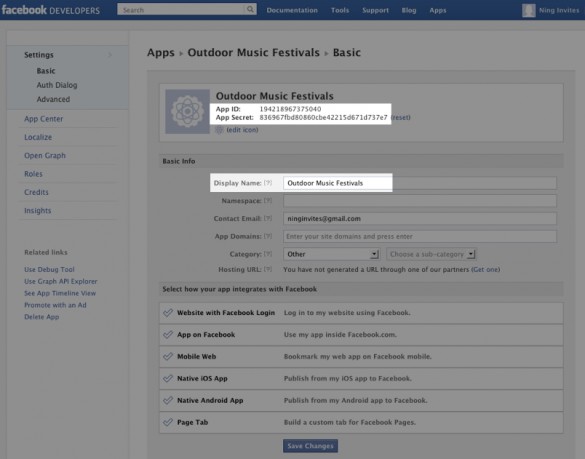Click the reset App Secret link
The image size is (585, 459).
point(401,117)
